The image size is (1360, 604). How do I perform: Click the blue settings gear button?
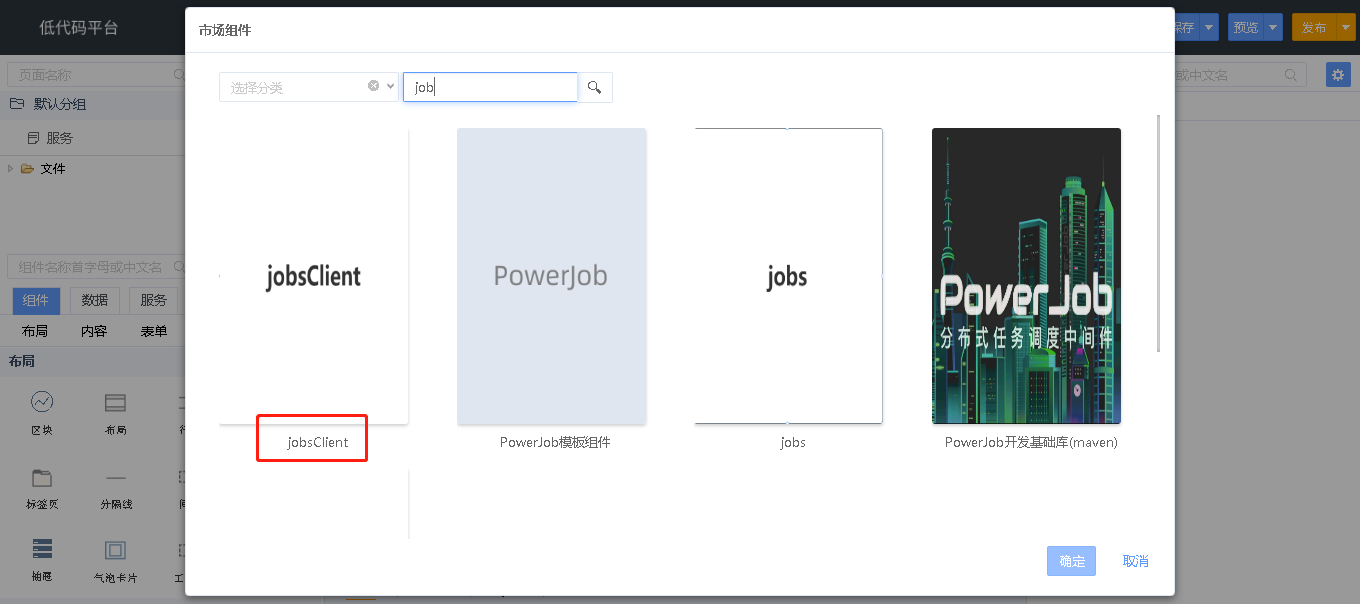(x=1338, y=74)
